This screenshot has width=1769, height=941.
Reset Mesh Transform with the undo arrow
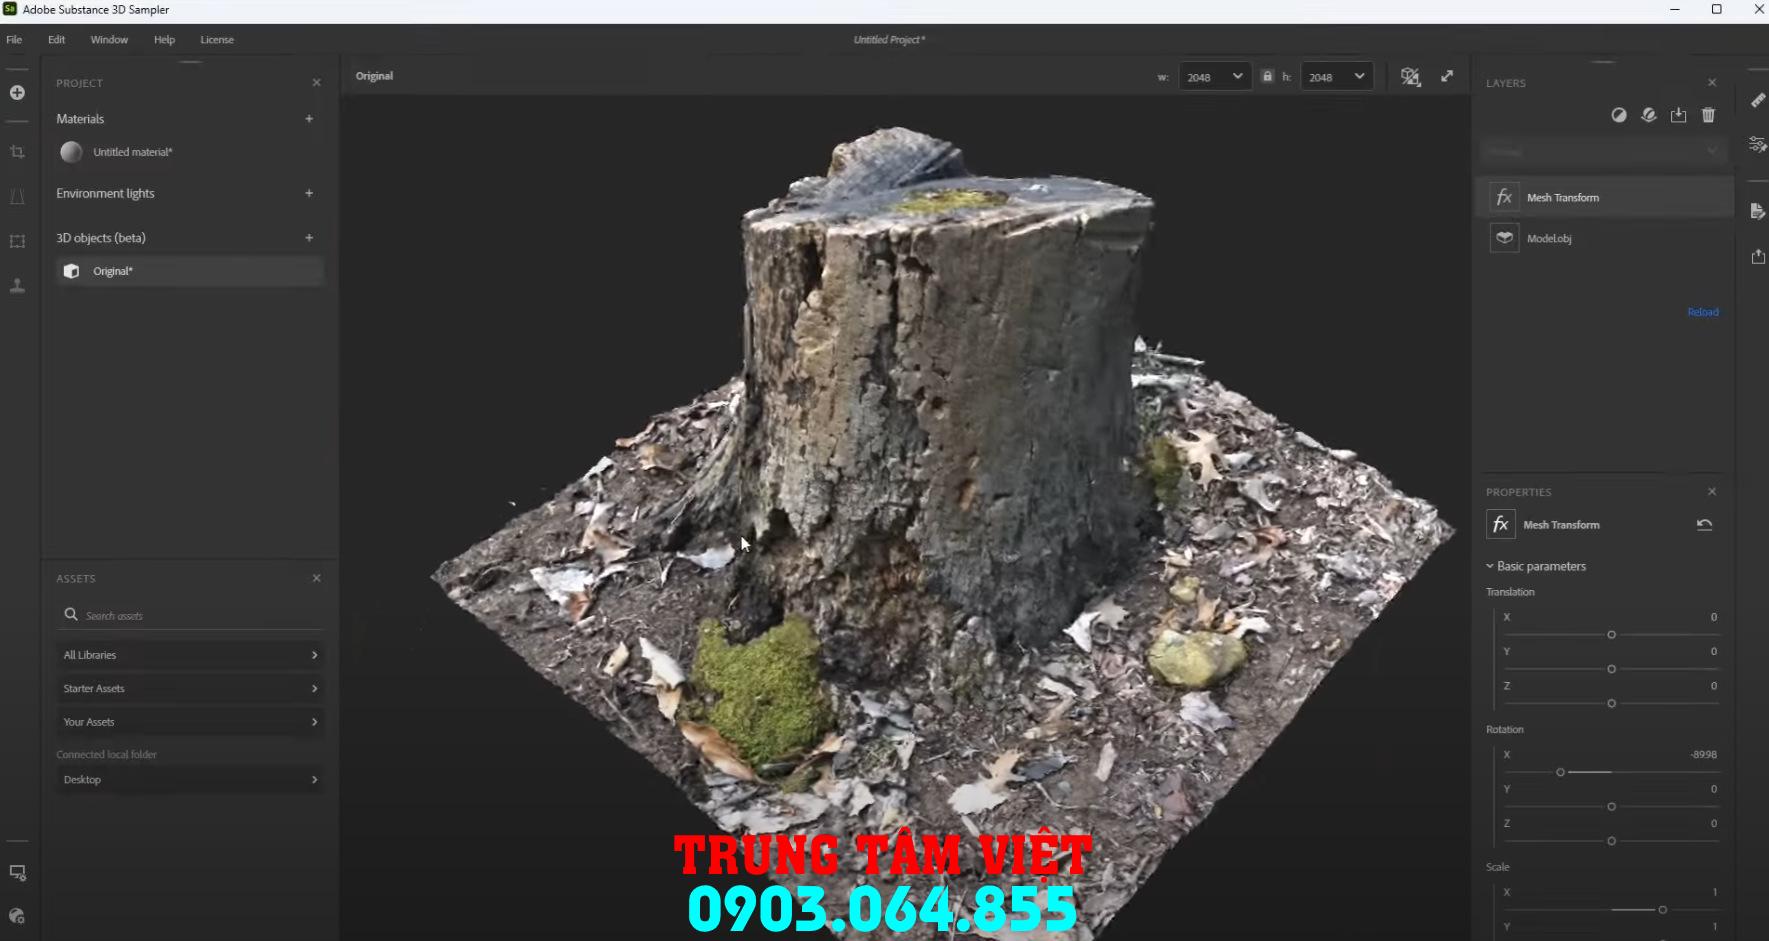1705,525
